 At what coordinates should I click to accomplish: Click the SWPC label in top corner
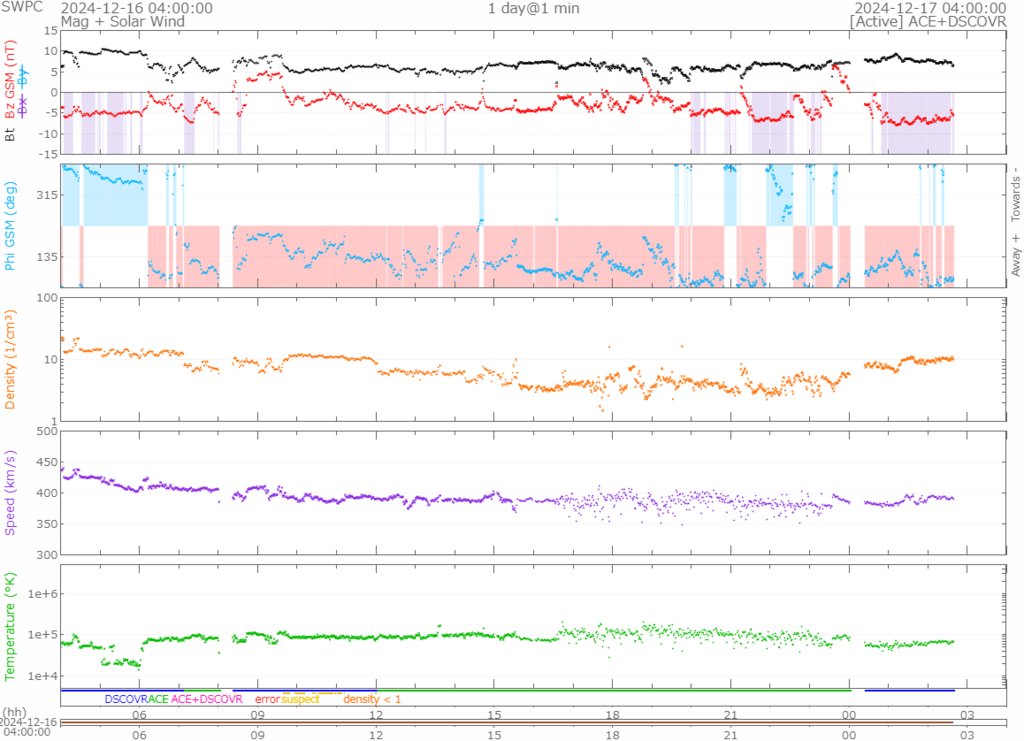pyautogui.click(x=22, y=8)
